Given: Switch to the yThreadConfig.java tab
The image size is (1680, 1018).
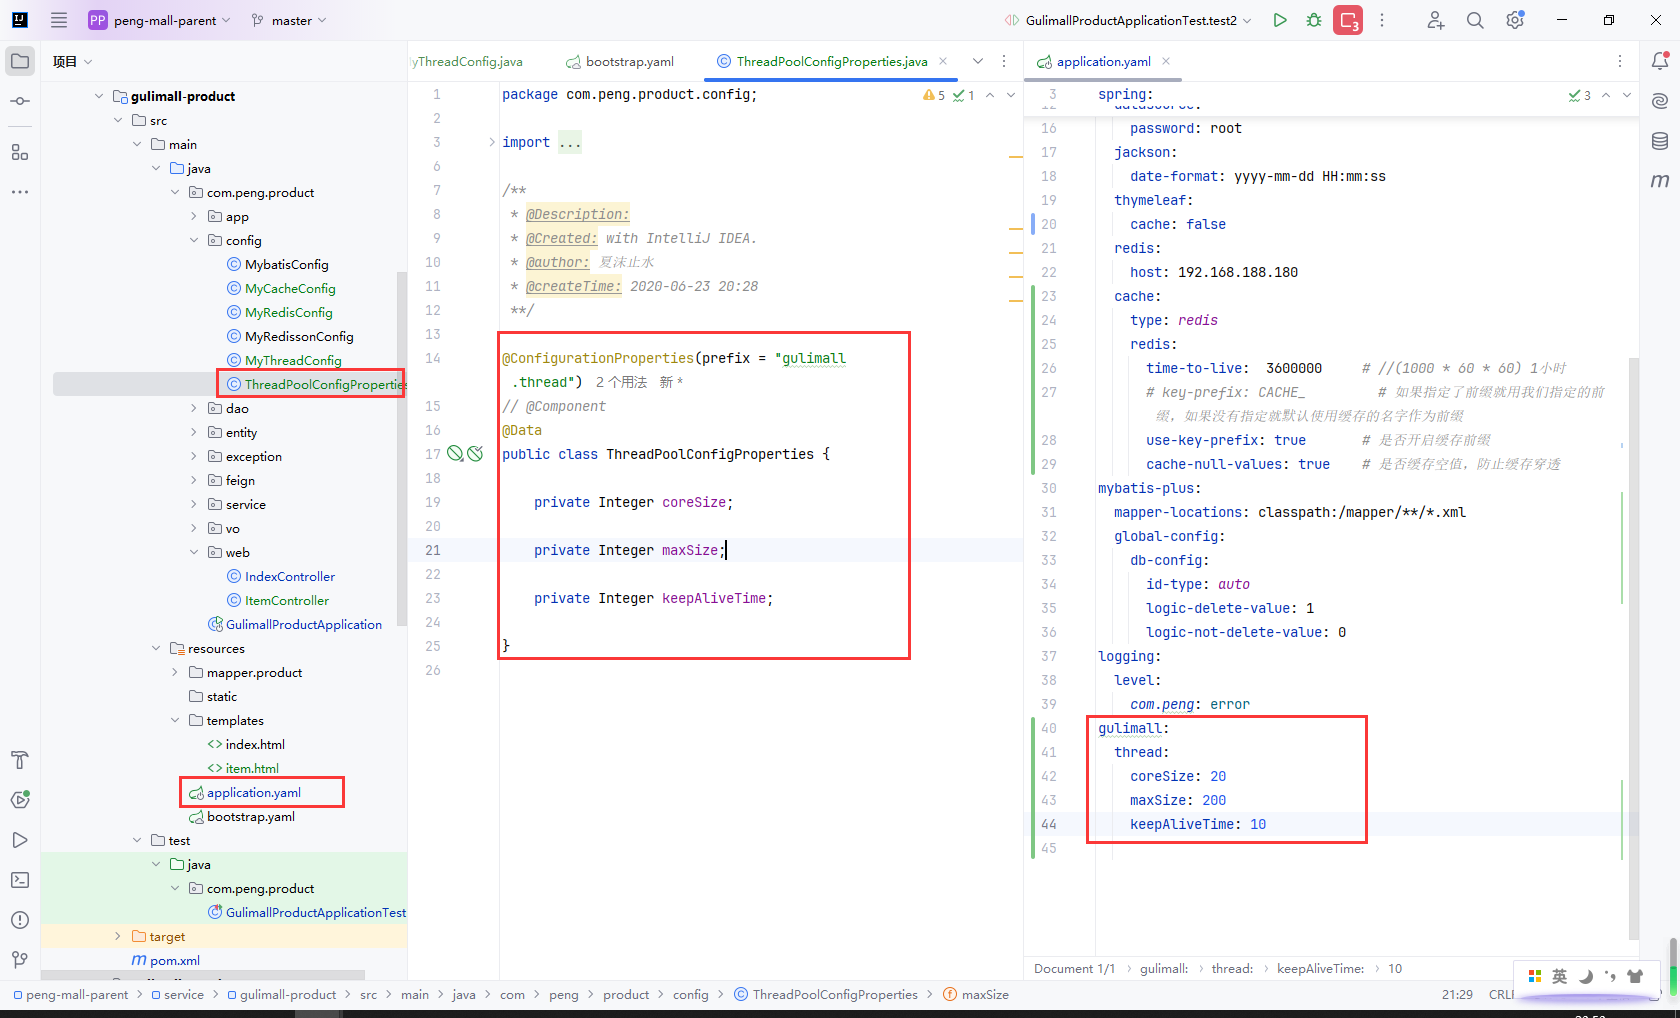Looking at the screenshot, I should (467, 61).
